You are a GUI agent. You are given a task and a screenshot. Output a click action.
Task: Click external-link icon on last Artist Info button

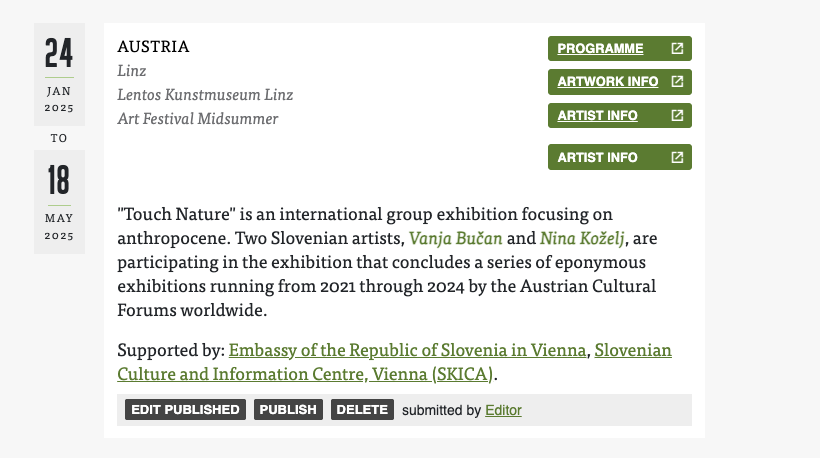[x=677, y=158]
